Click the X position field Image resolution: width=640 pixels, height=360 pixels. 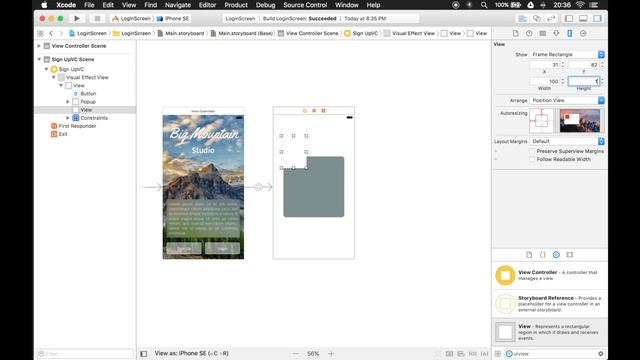click(544, 64)
